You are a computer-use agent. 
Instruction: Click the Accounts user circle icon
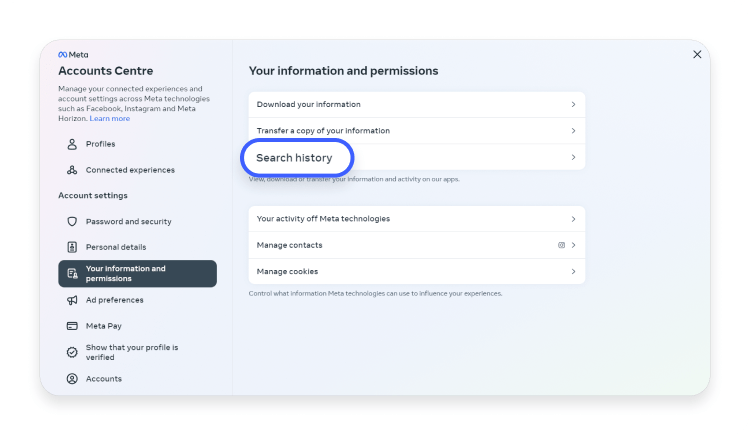[x=72, y=379]
